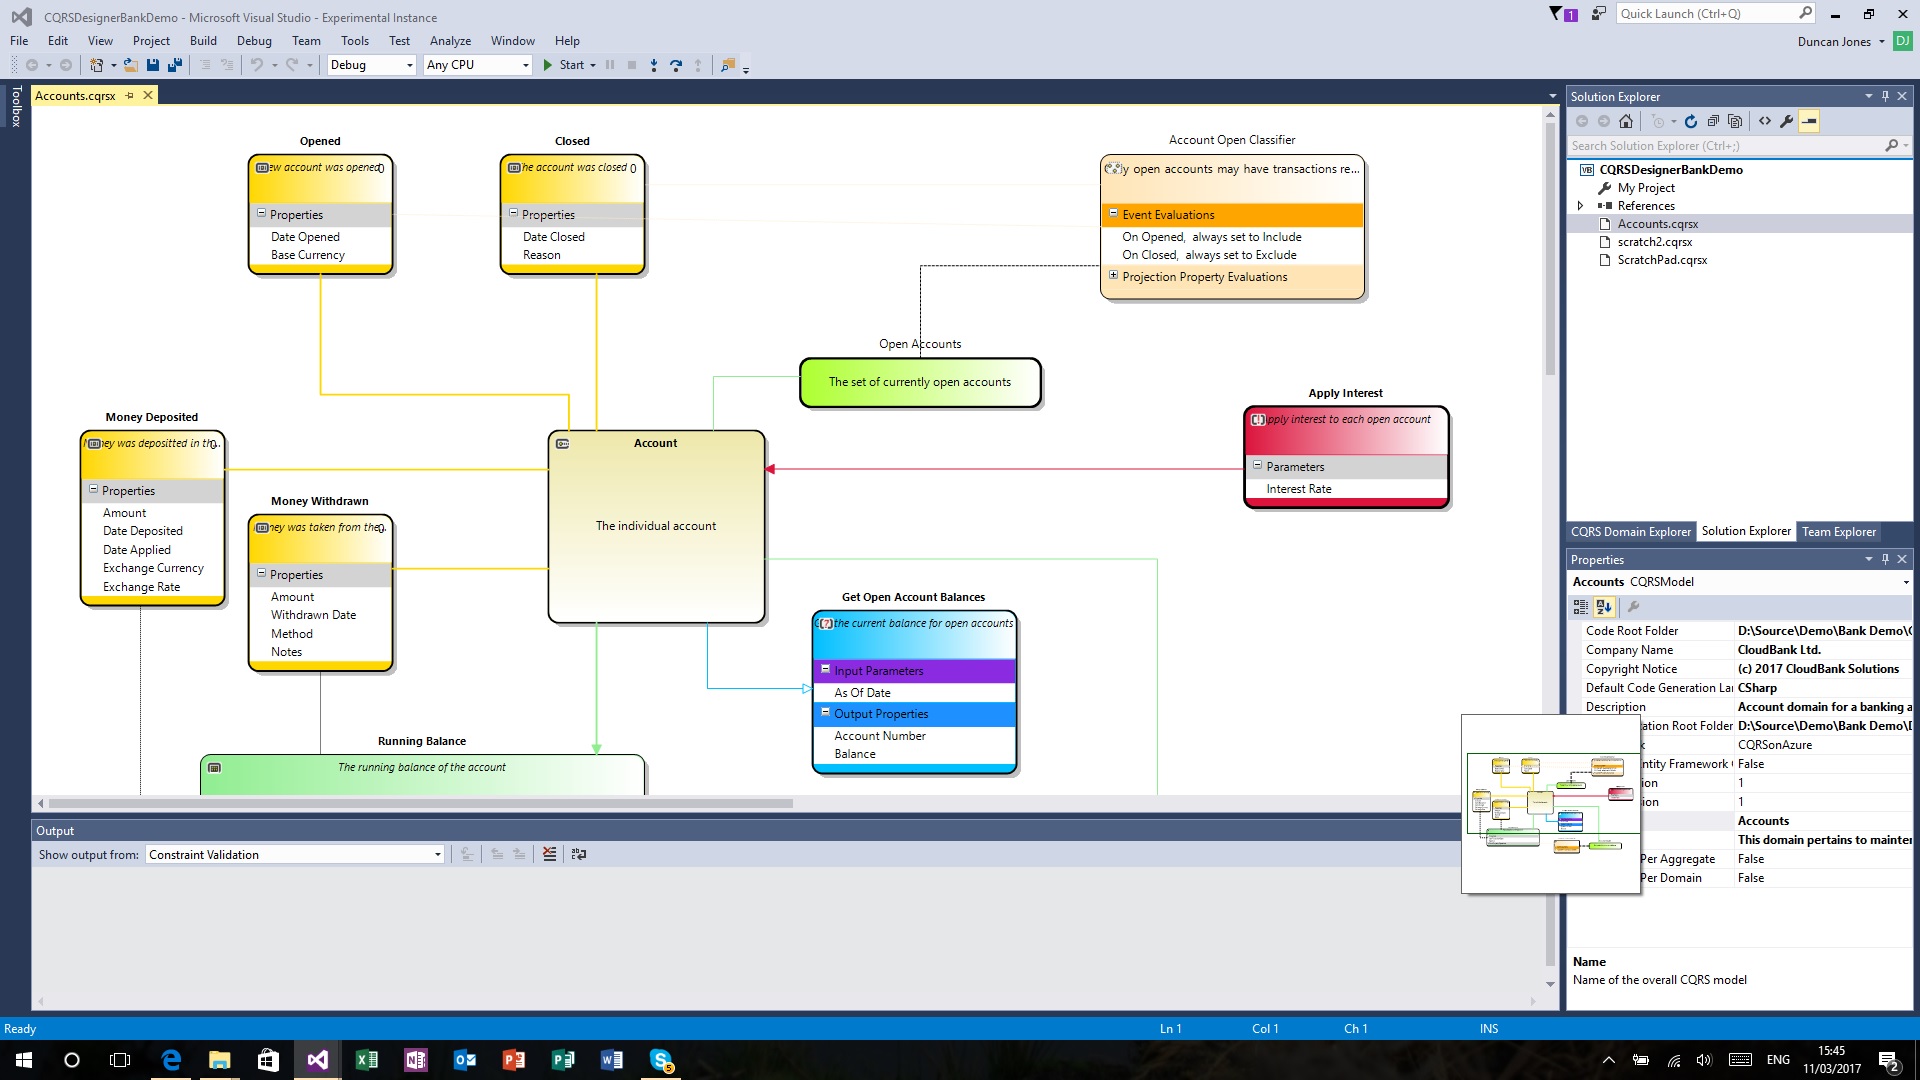Screen dimensions: 1920x1080
Task: Expand Projection Property Evaluations section
Action: (x=1113, y=276)
